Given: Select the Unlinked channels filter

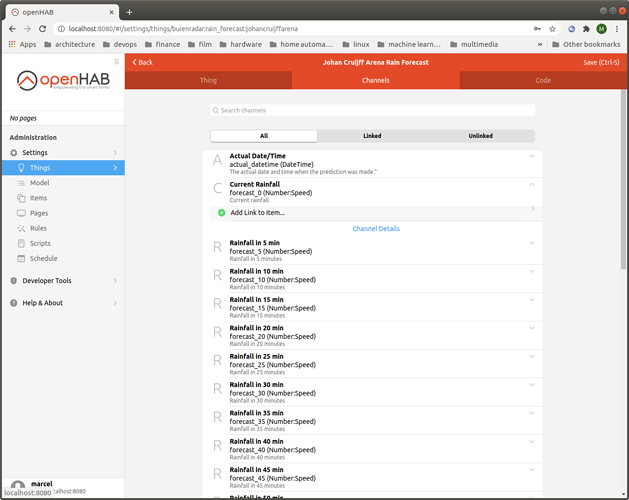Looking at the screenshot, I should (x=481, y=136).
